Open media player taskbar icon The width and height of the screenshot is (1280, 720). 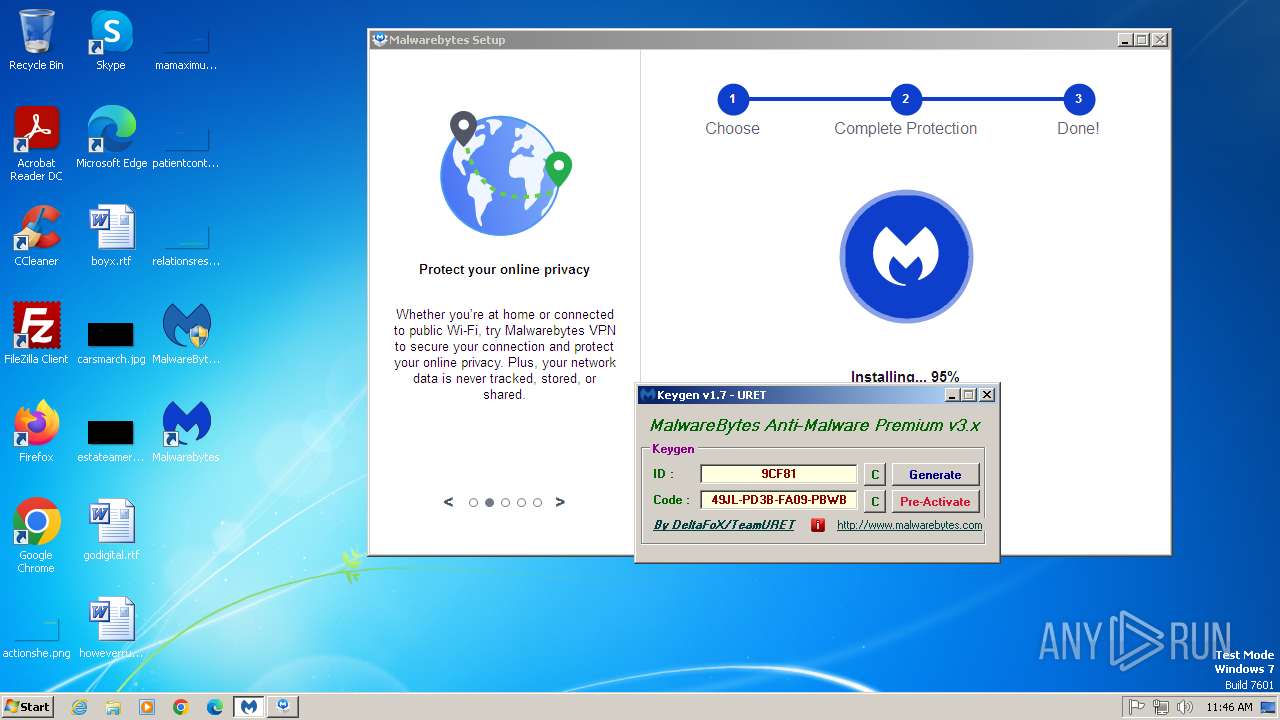(147, 707)
